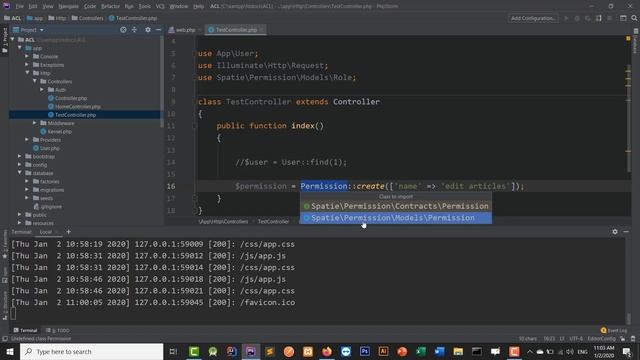The width and height of the screenshot is (640, 360).
Task: Expand the bootstrap folder
Action: point(20,156)
